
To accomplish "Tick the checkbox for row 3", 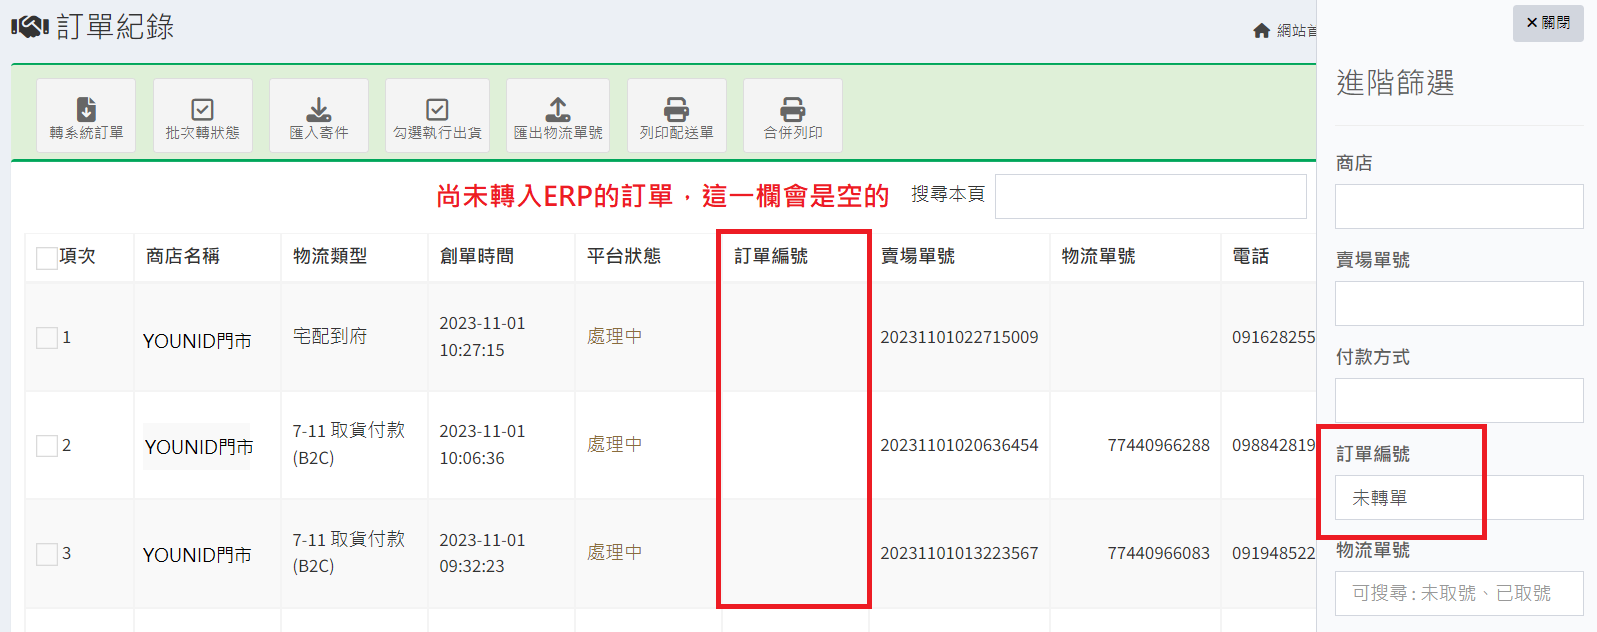I will click(x=46, y=554).
